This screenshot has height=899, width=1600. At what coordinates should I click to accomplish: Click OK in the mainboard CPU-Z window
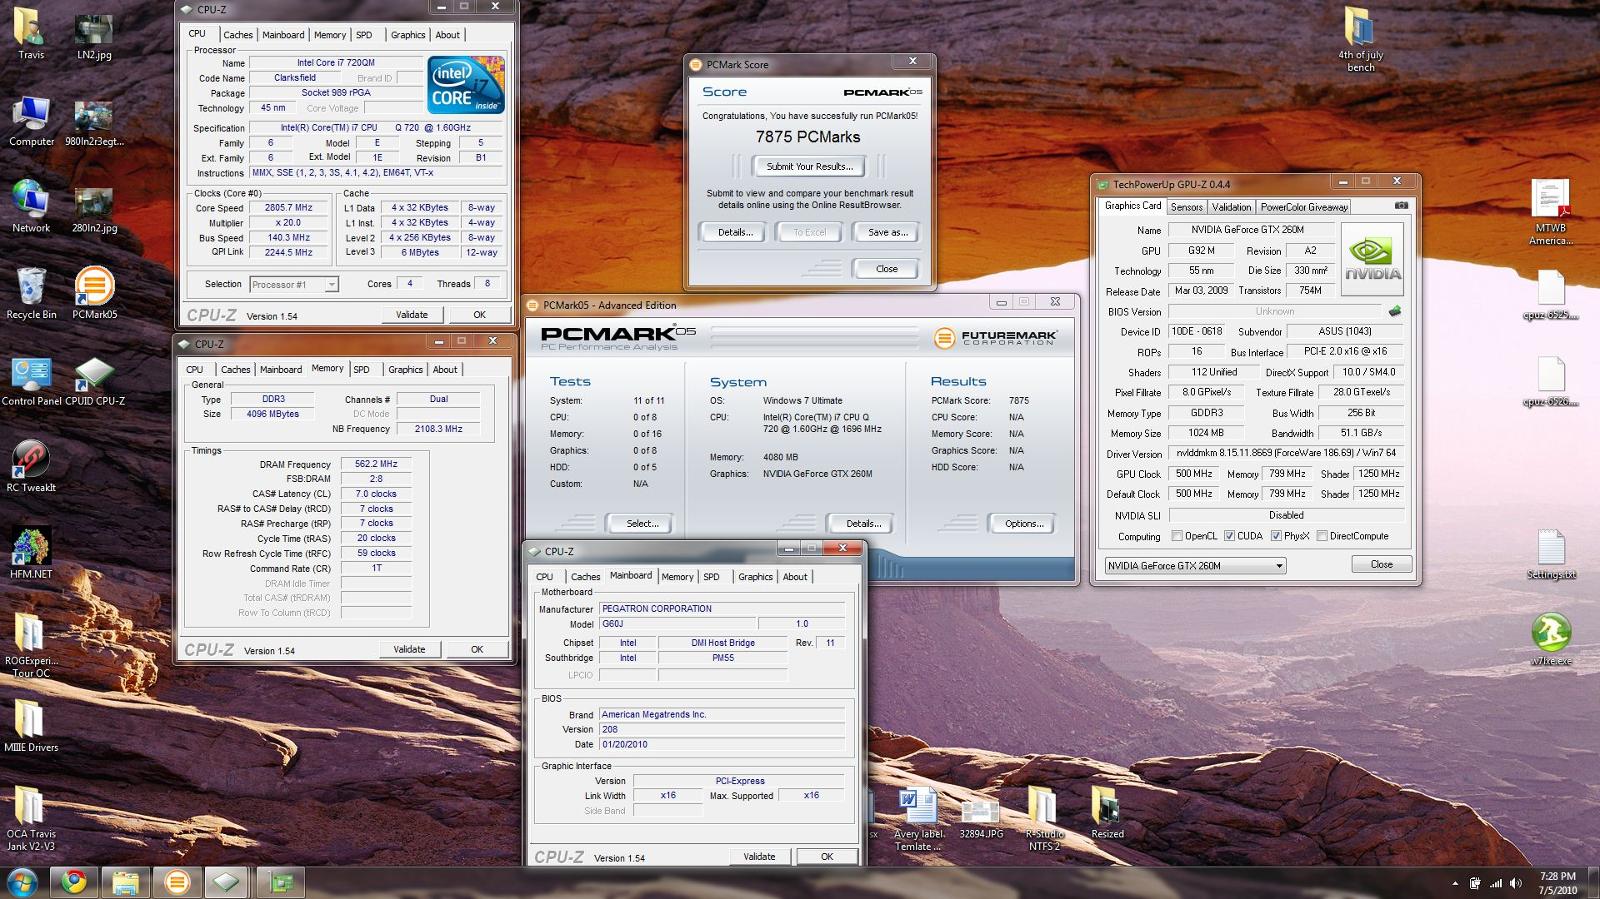827,856
